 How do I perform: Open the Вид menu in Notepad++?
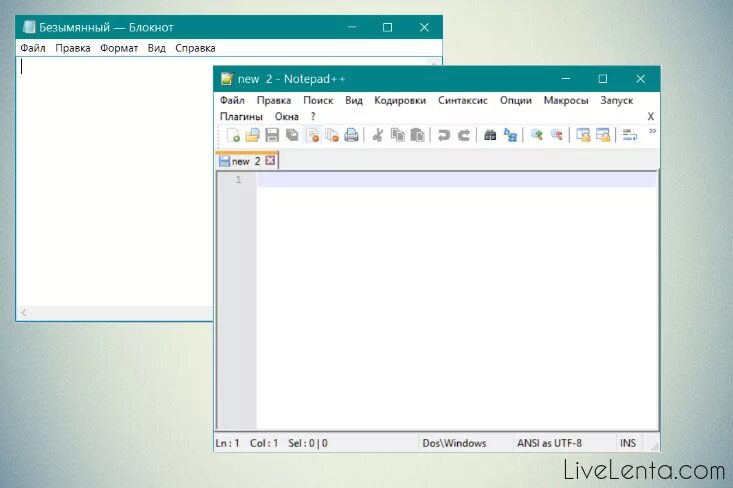354,100
